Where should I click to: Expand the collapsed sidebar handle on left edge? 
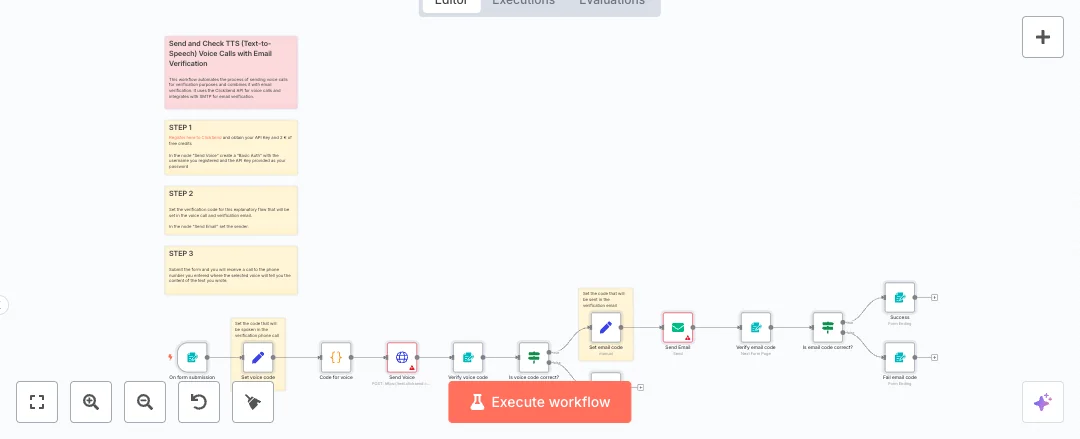[x=3, y=305]
